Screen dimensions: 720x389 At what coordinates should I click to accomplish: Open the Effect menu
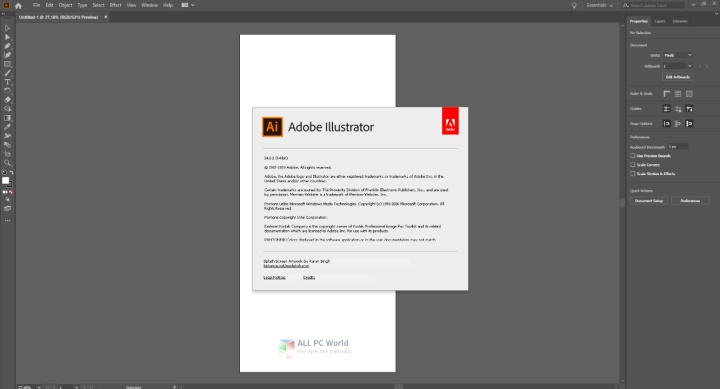(115, 5)
